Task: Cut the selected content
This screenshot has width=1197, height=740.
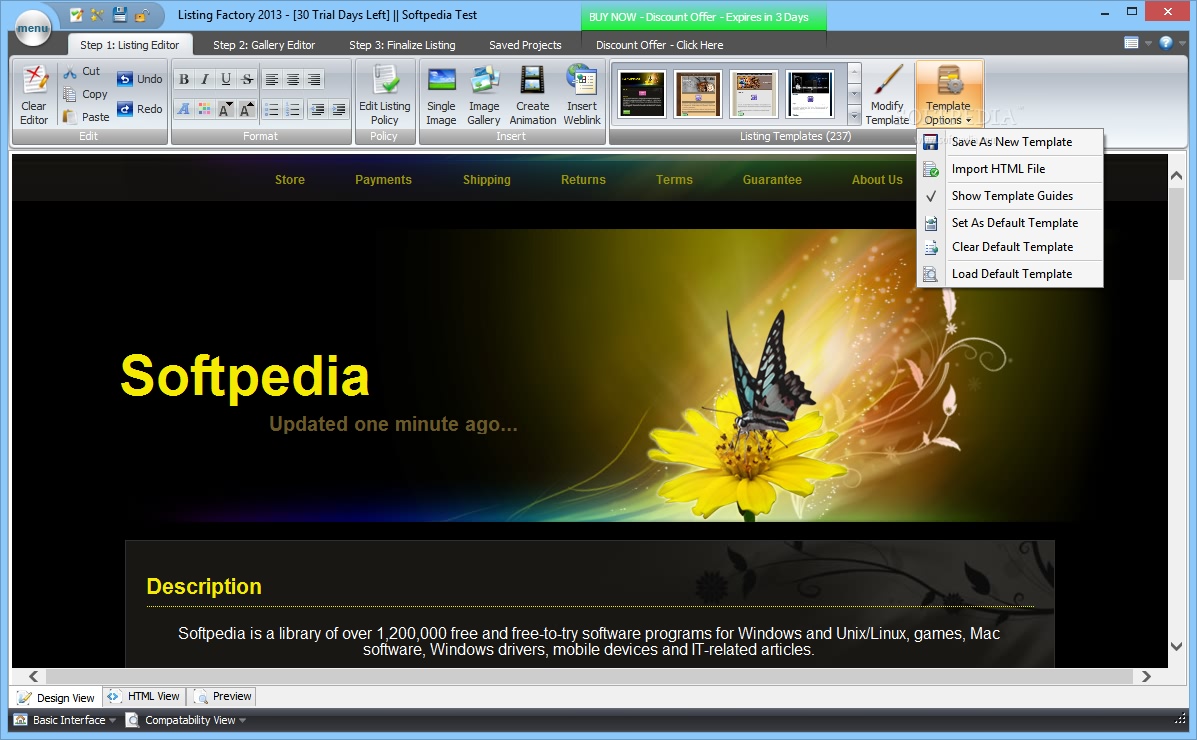Action: point(82,71)
